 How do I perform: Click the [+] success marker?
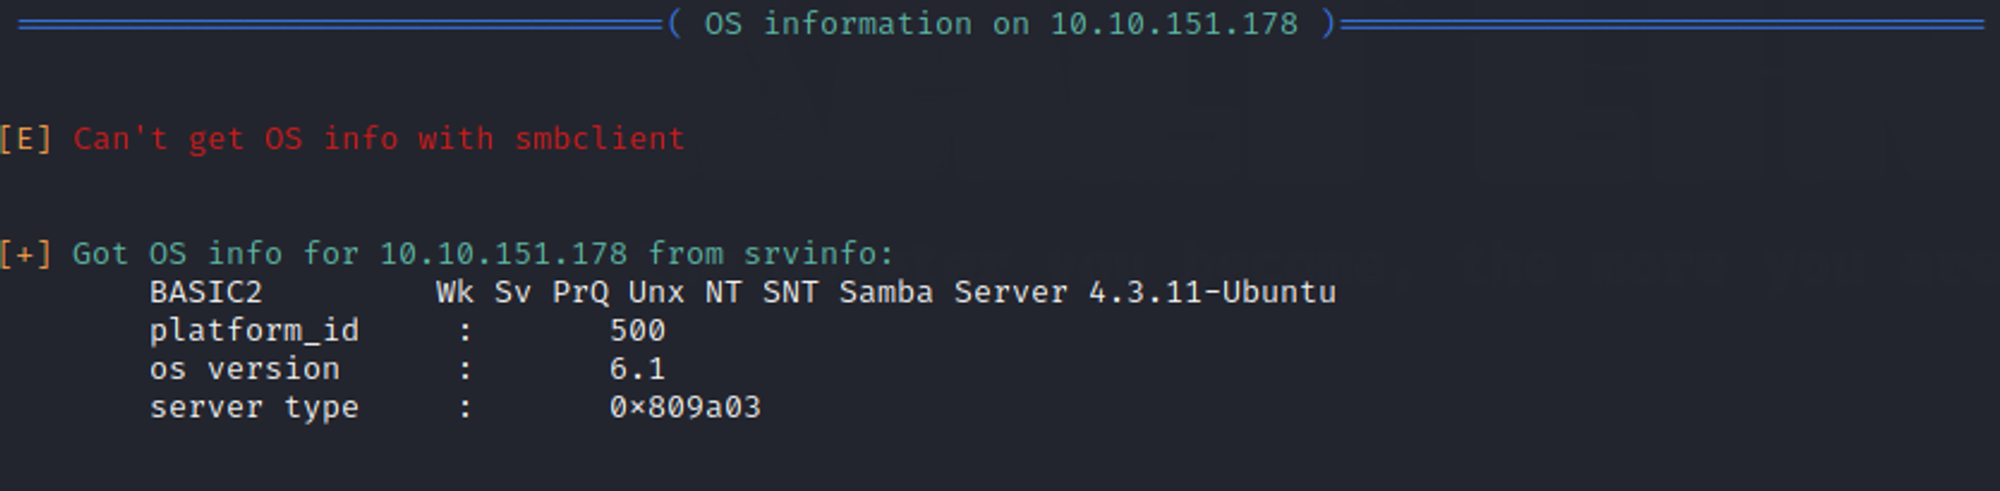click(25, 254)
